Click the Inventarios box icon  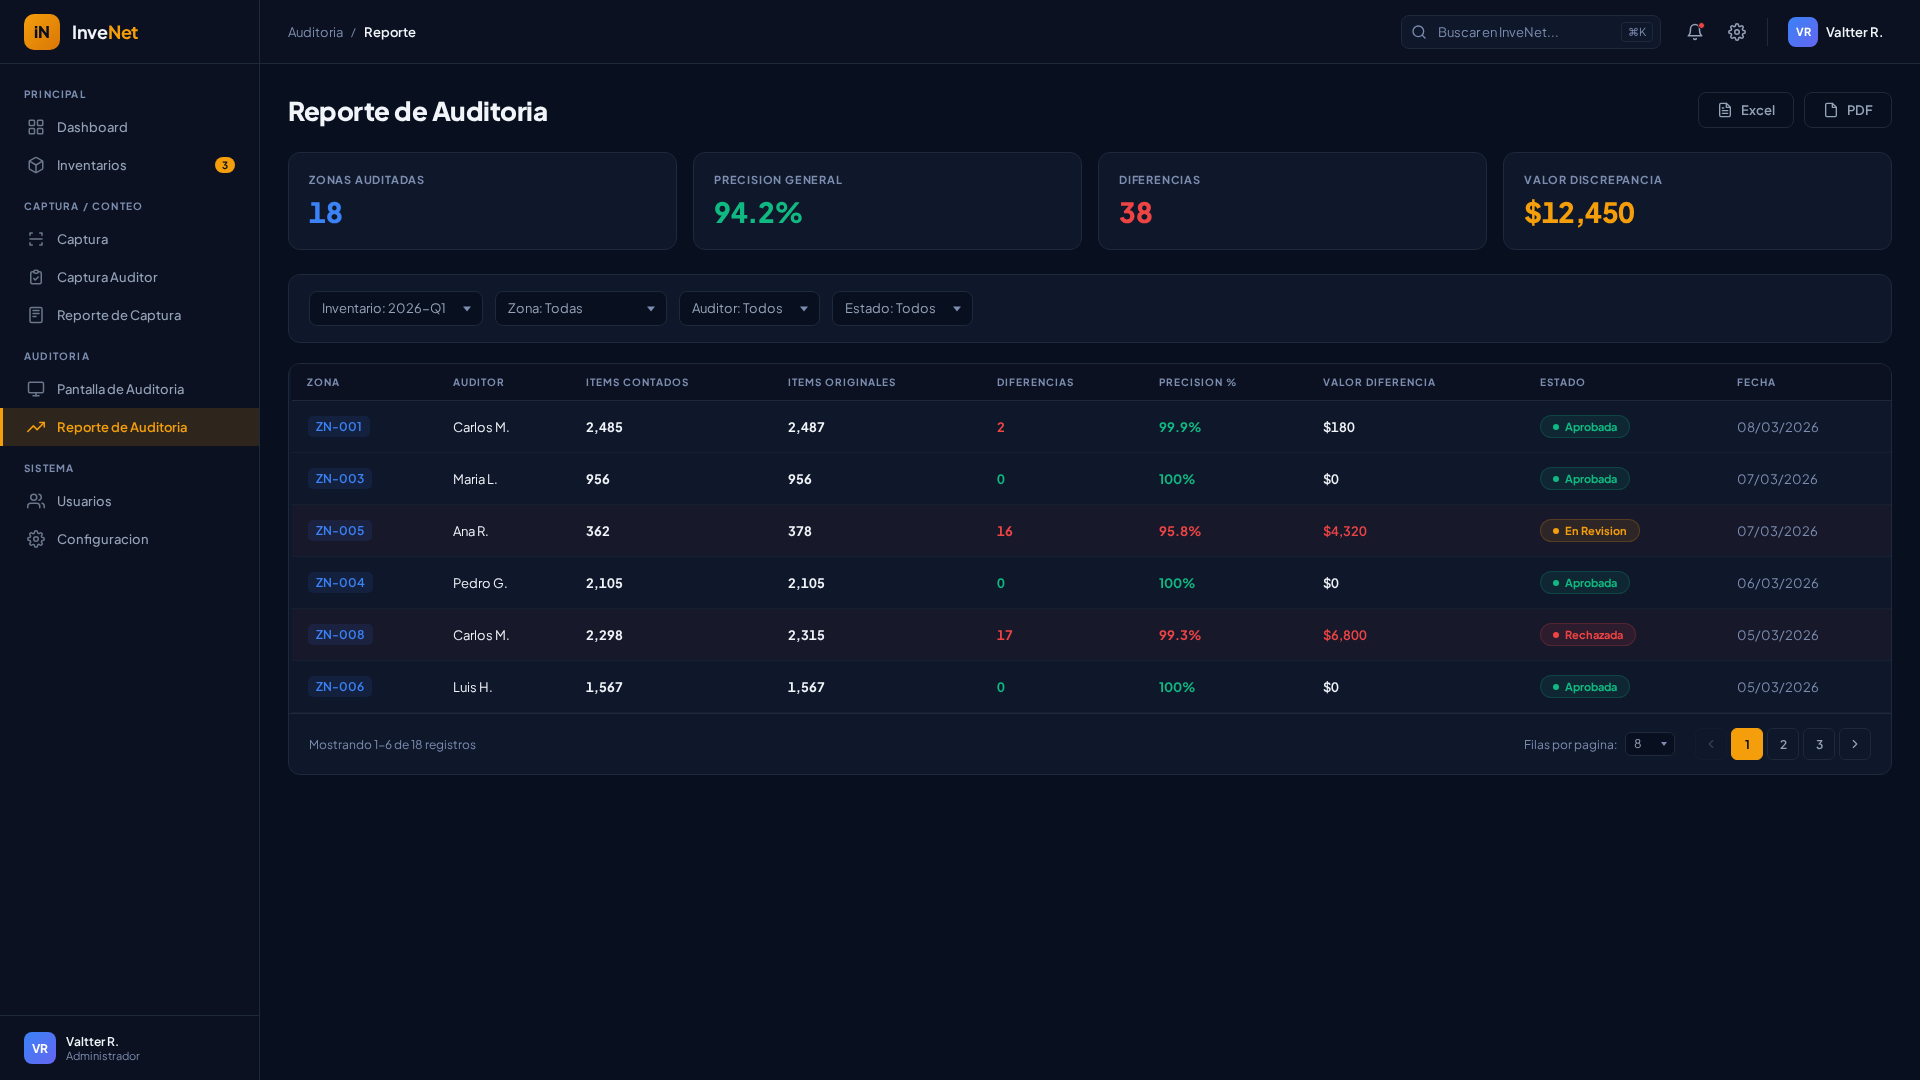point(36,165)
